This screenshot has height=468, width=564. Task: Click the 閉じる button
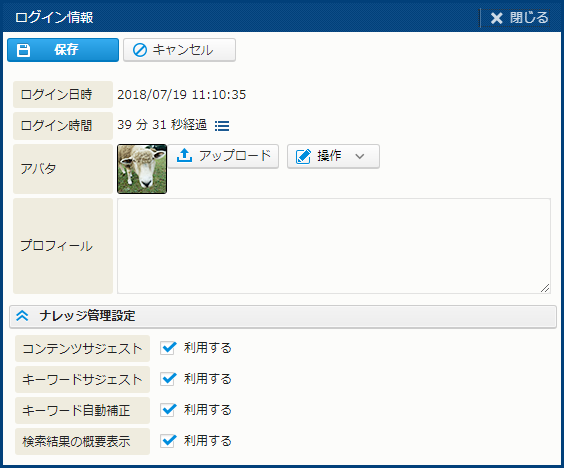519,18
